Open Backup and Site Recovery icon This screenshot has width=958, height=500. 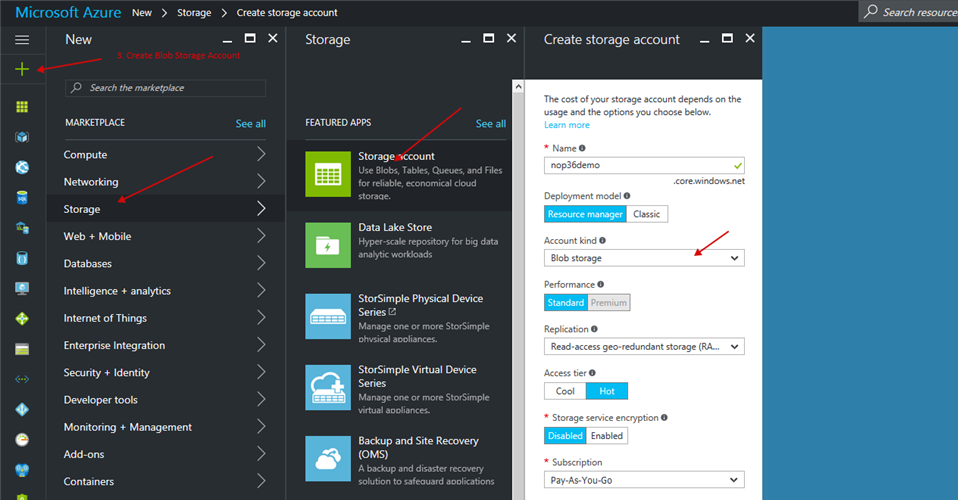pyautogui.click(x=328, y=458)
